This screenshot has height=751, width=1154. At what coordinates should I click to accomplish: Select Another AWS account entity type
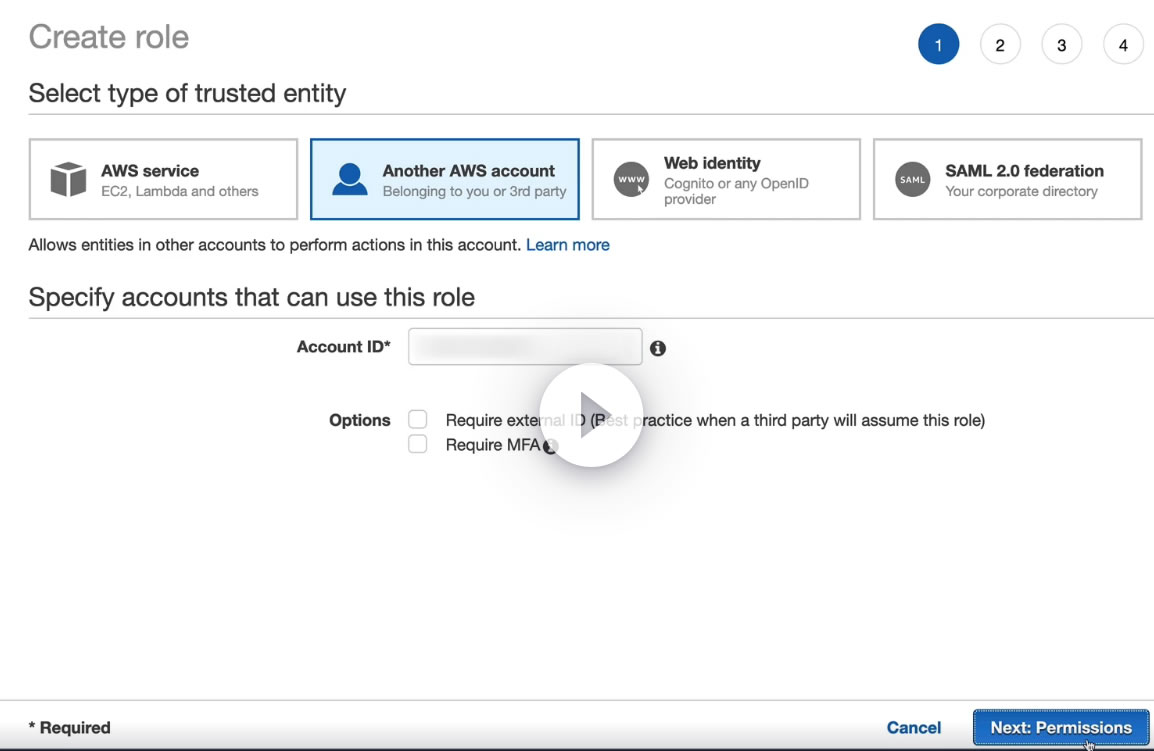click(445, 180)
